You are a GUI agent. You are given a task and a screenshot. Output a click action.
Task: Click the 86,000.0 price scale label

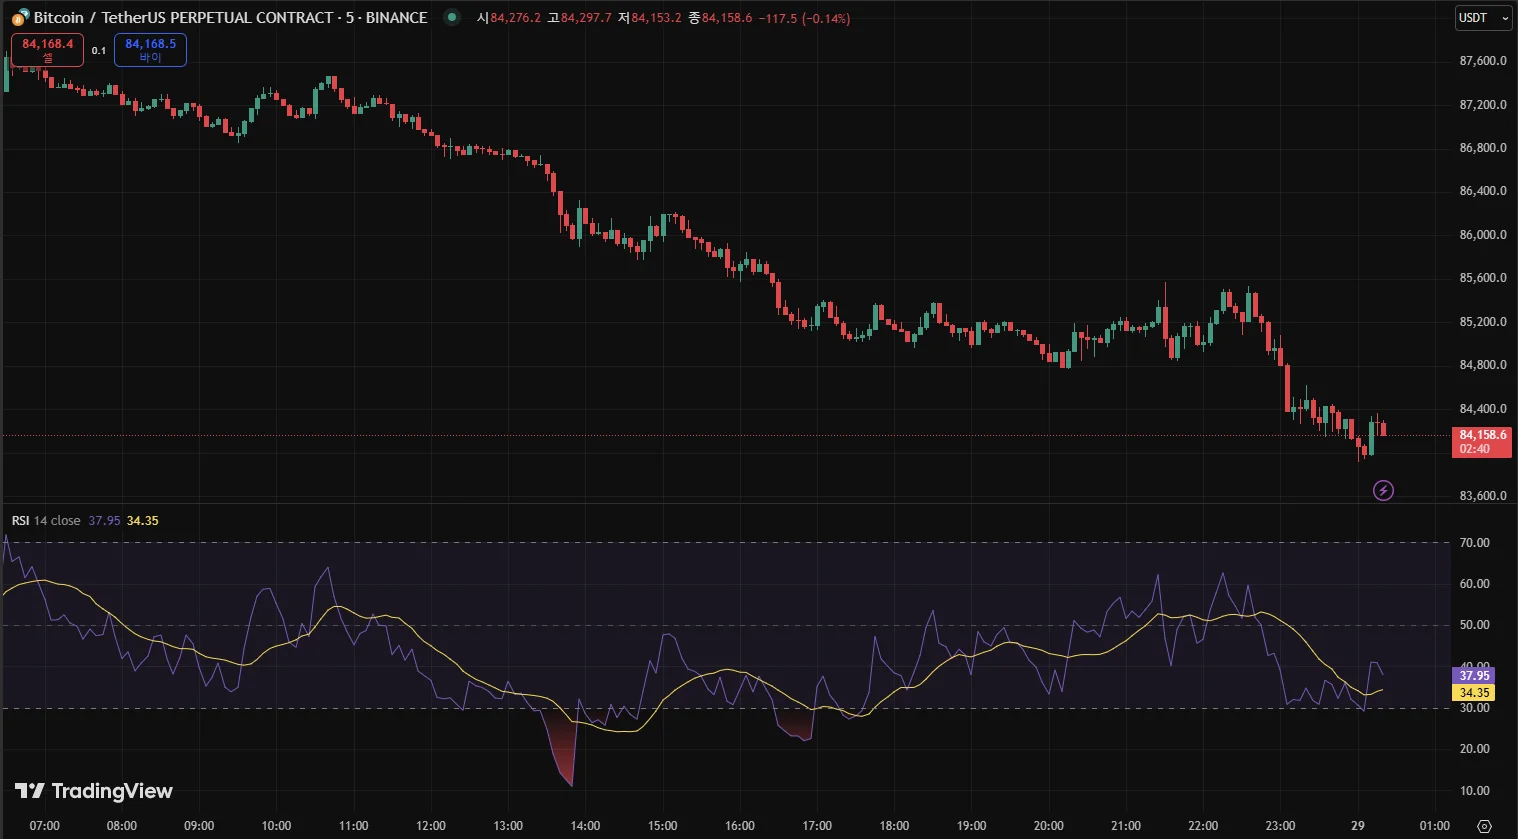tap(1483, 235)
